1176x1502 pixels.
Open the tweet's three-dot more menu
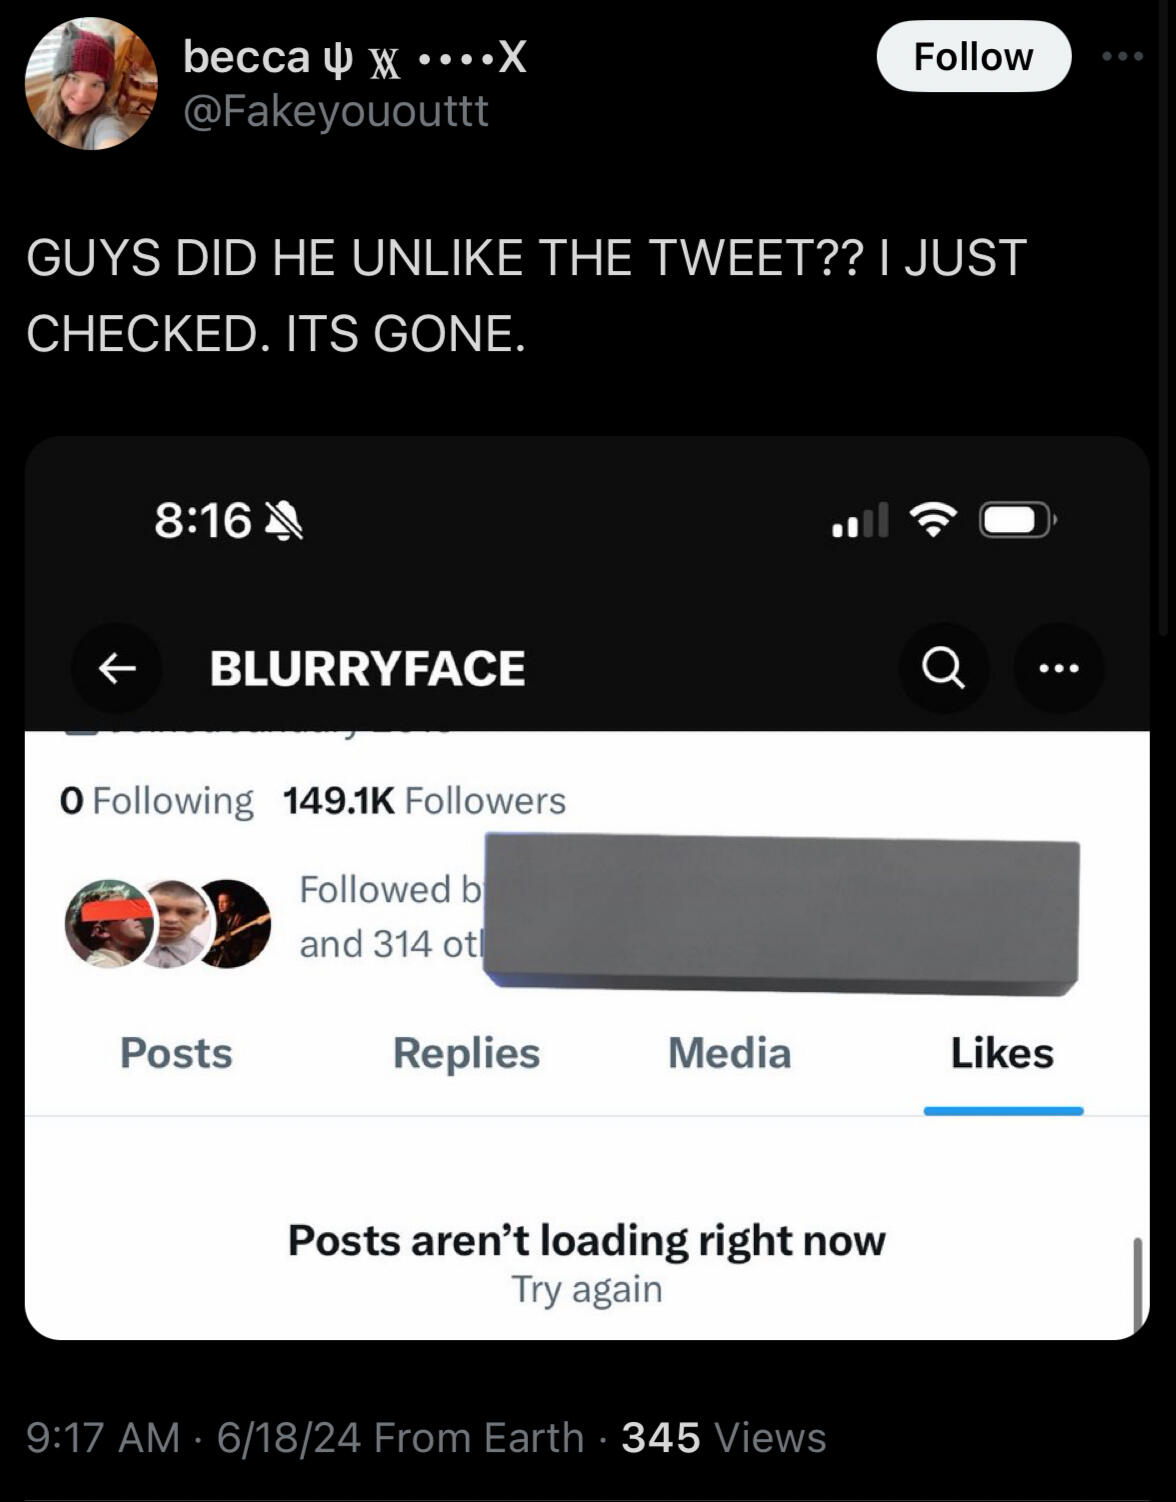tap(1122, 57)
